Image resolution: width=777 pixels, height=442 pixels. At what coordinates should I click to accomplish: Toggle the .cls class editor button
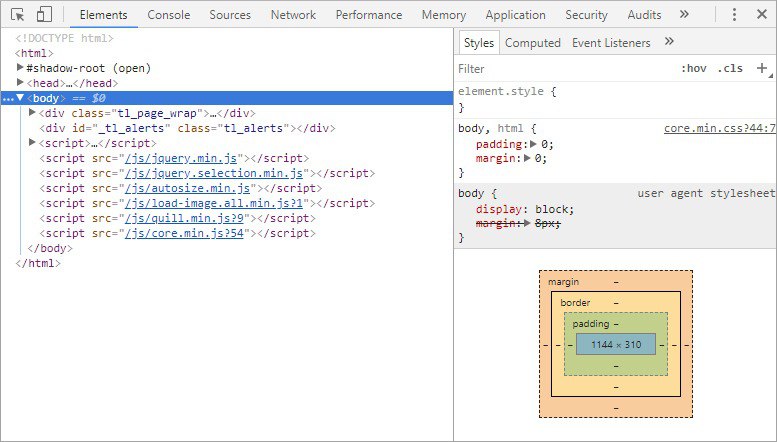(730, 68)
